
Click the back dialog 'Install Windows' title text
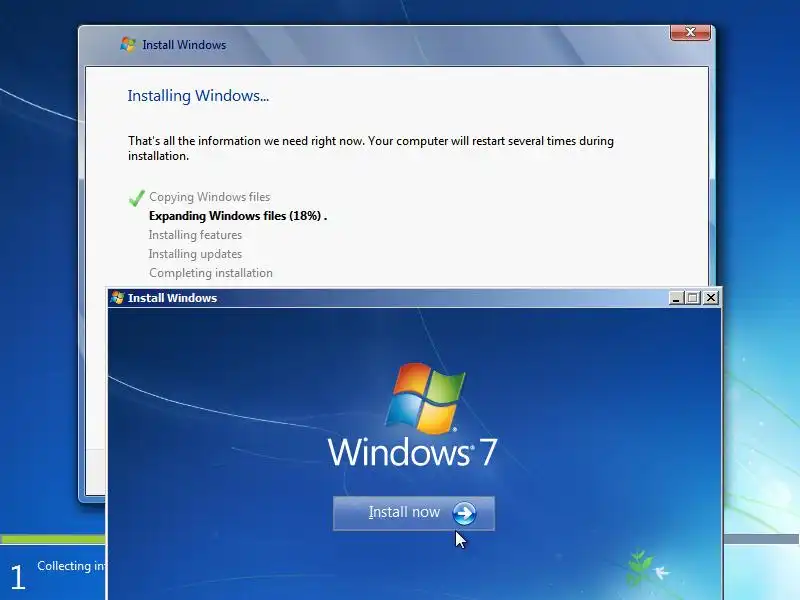pyautogui.click(x=184, y=45)
